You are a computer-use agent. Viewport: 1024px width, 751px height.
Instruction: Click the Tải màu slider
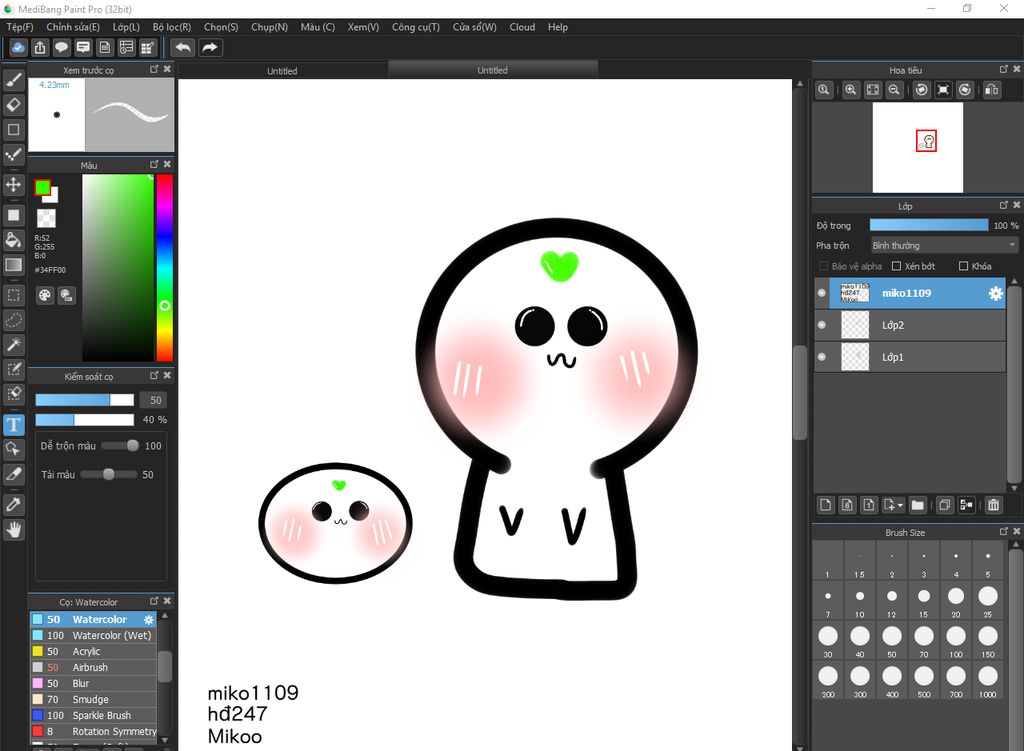[108, 475]
